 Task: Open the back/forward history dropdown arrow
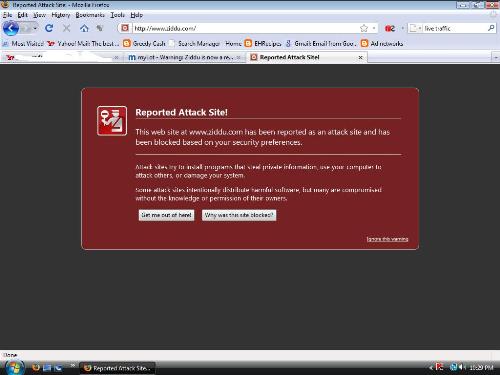tap(35, 29)
